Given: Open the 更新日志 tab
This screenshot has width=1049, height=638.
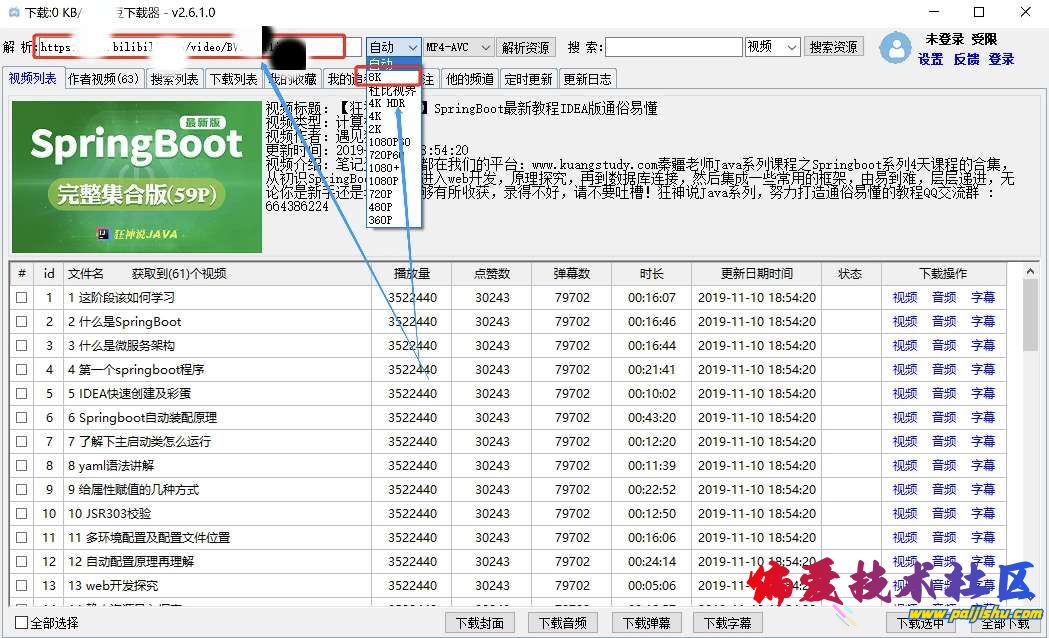Looking at the screenshot, I should (x=587, y=79).
